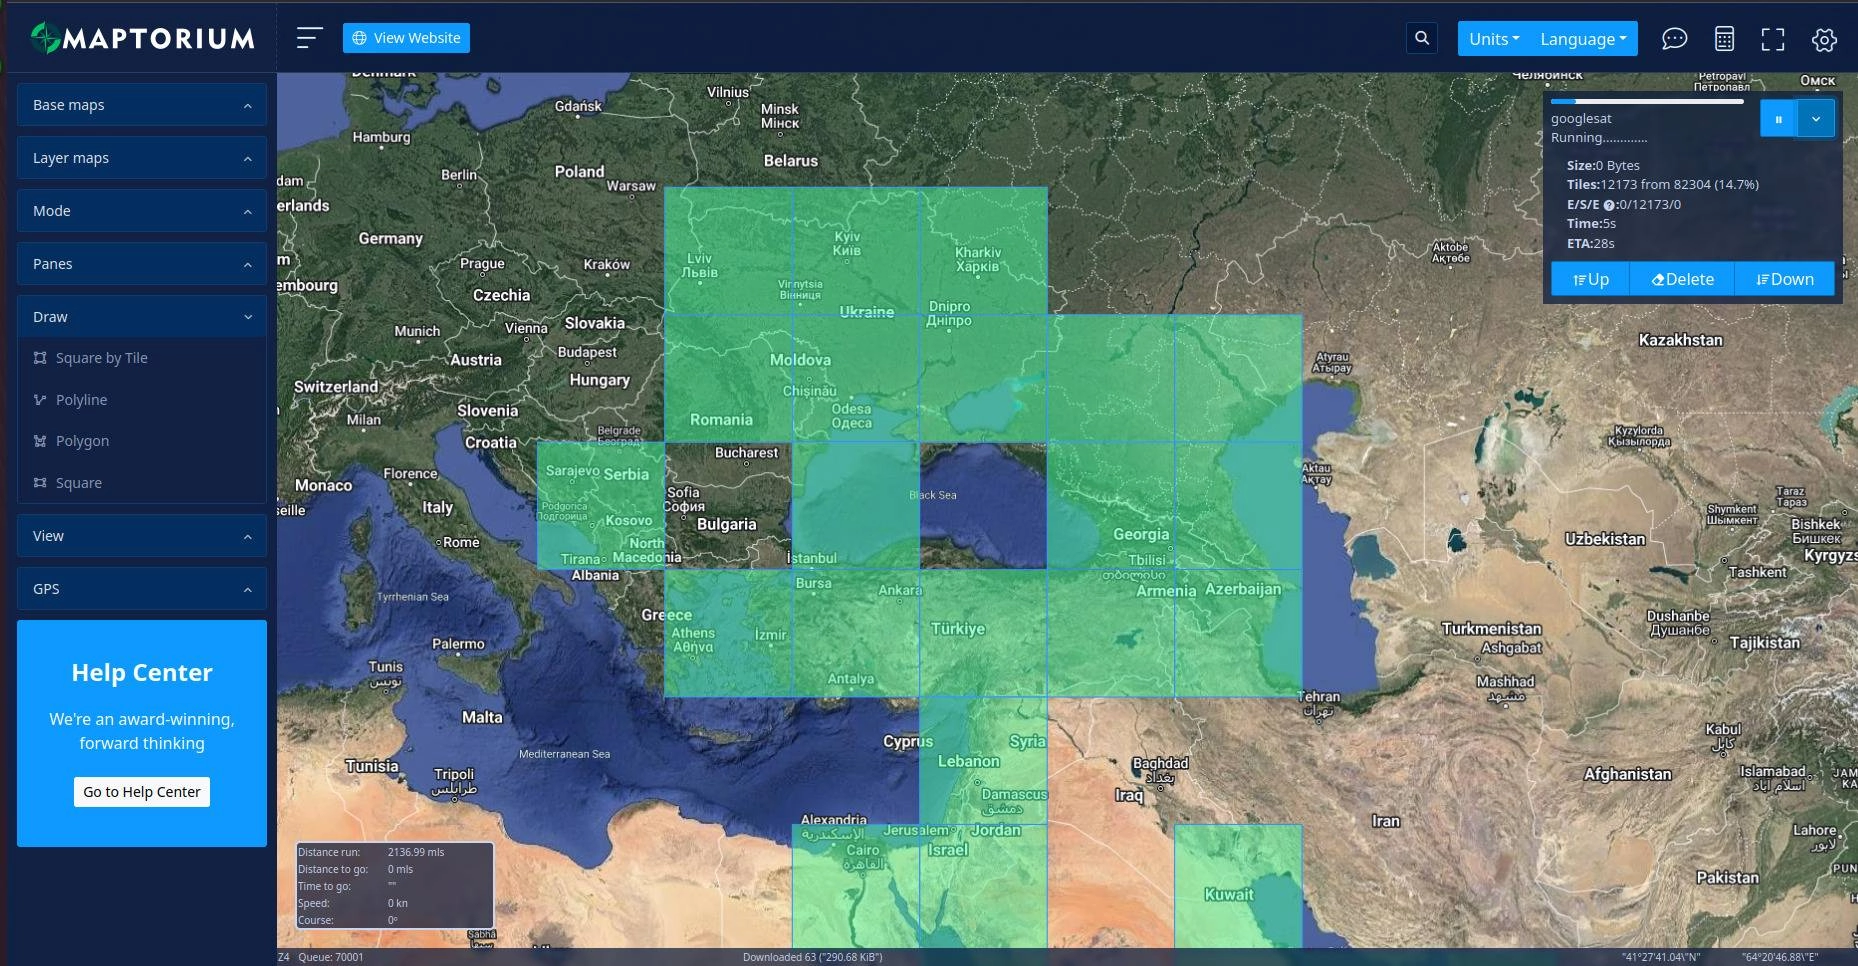
Task: Move the job Up in the queue
Action: coord(1590,279)
